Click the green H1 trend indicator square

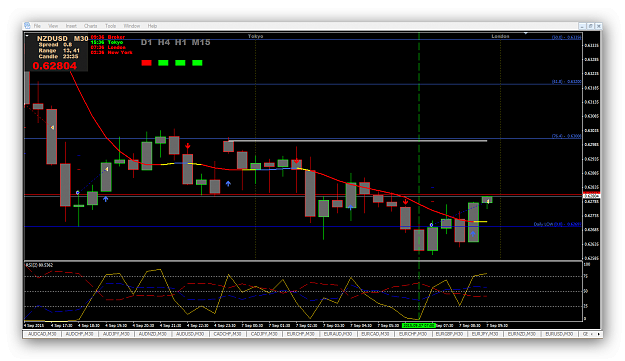180,63
